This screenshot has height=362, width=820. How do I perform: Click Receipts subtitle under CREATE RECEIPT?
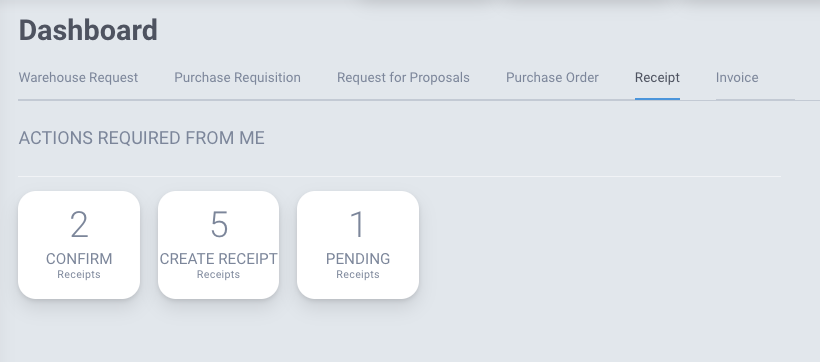point(219,274)
